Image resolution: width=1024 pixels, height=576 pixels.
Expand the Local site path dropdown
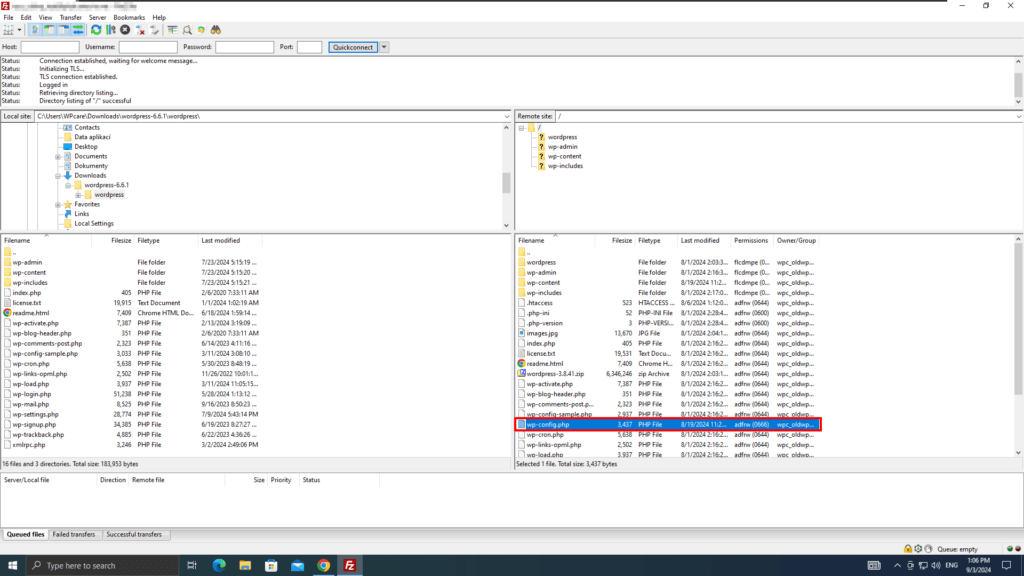(506, 116)
